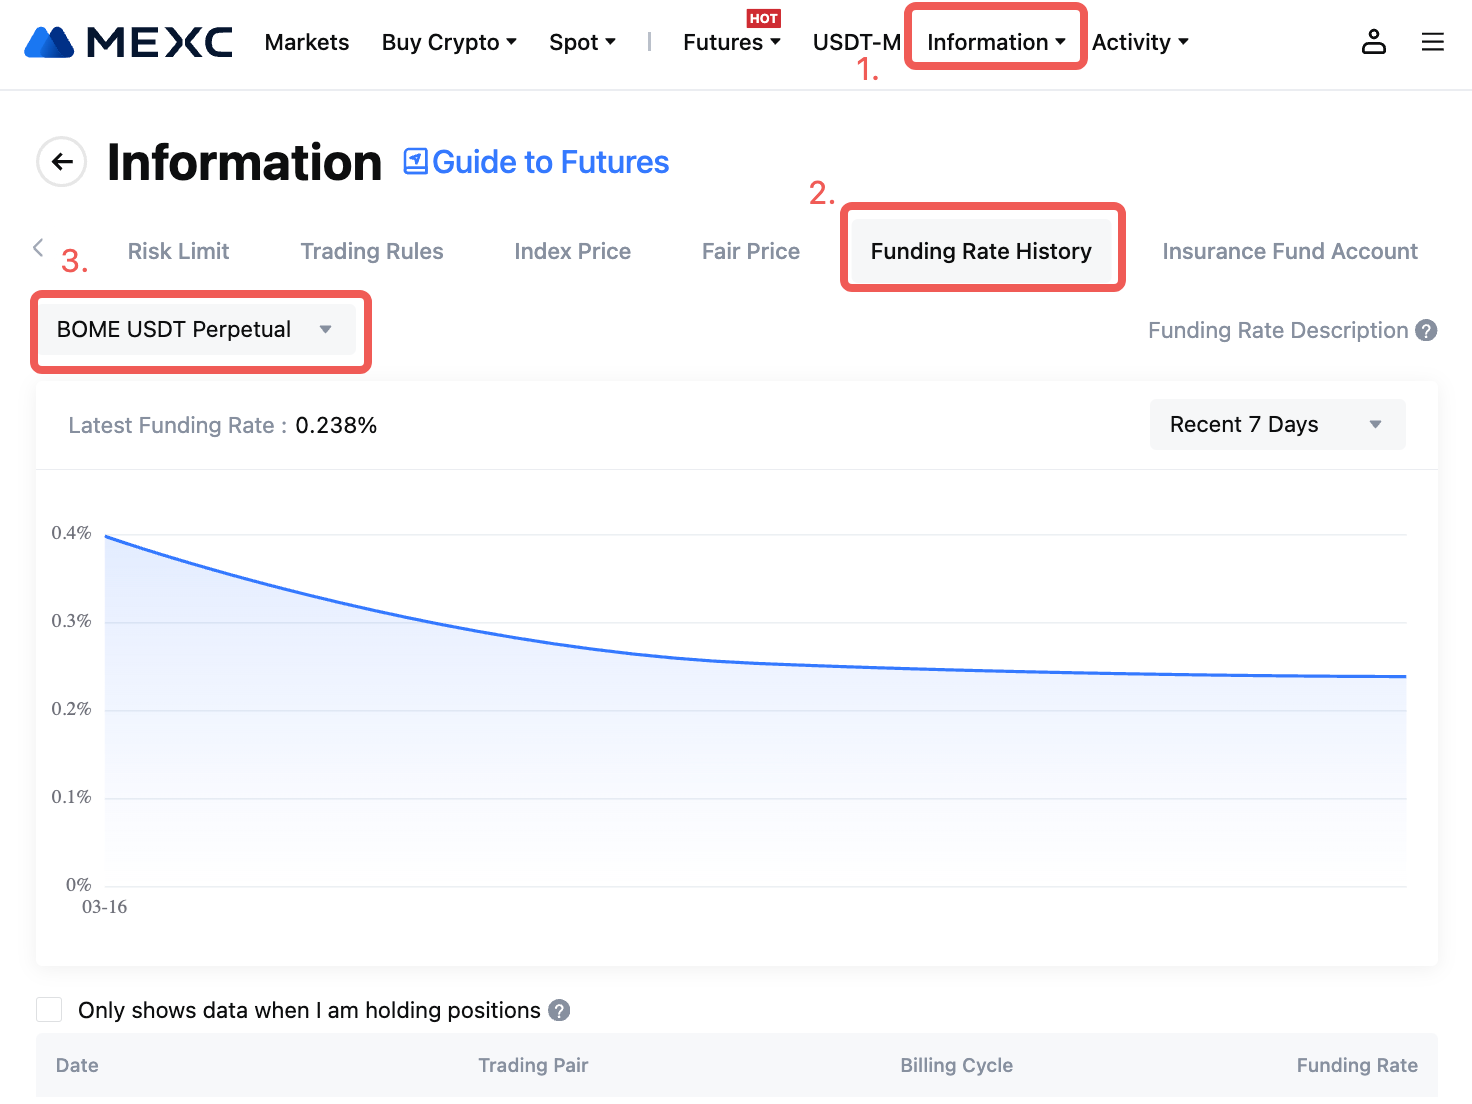1472x1104 pixels.
Task: Expand the BOME USDT Perpetual dropdown
Action: pyautogui.click(x=196, y=330)
